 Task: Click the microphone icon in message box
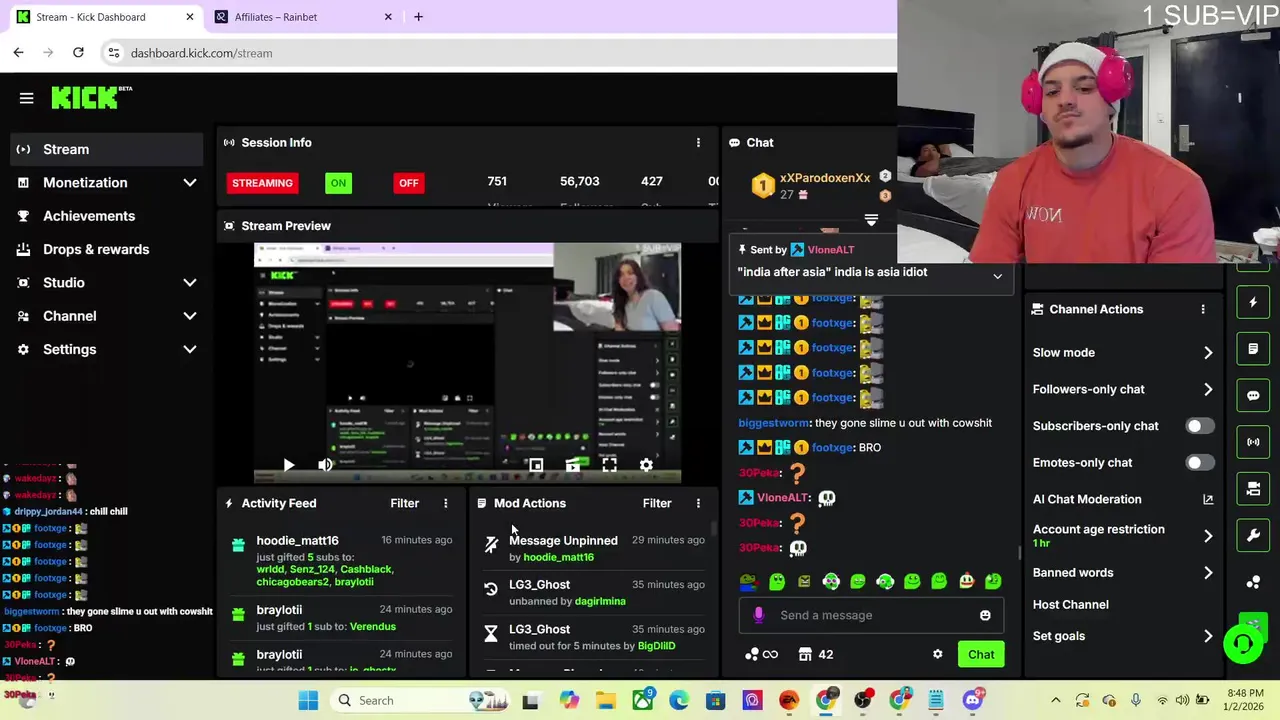click(758, 615)
